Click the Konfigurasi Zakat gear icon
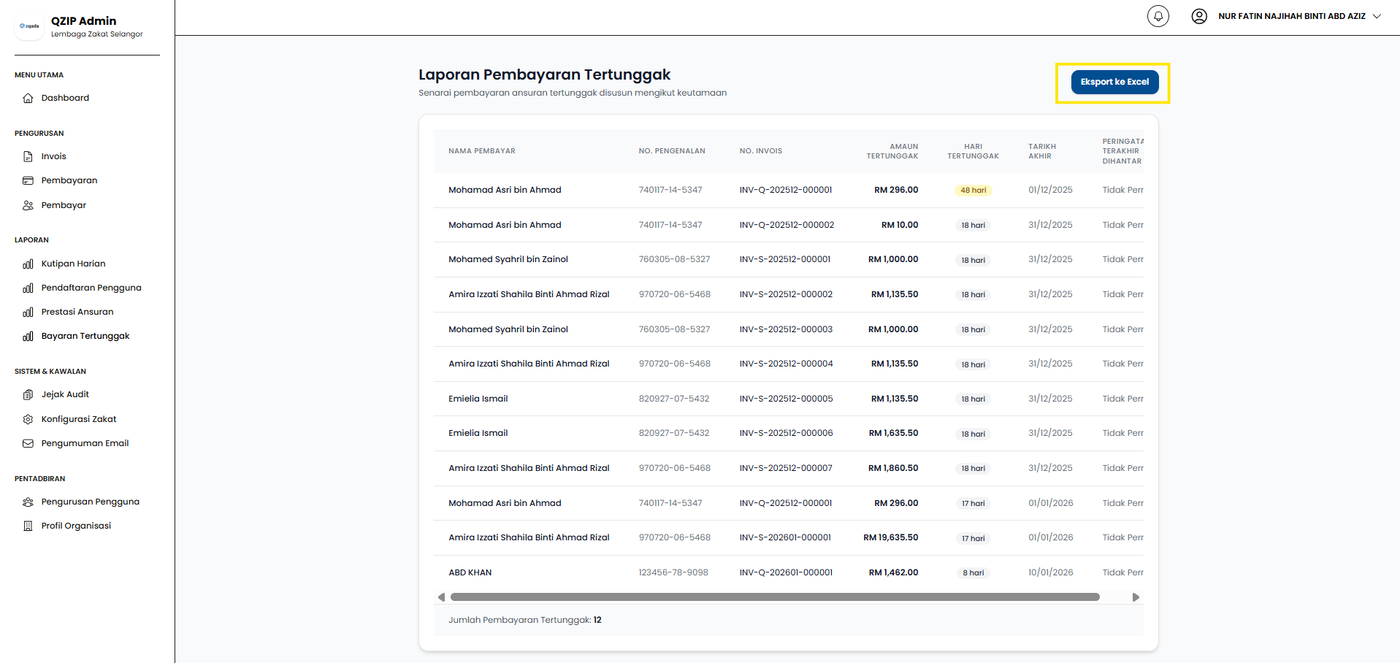 28,419
